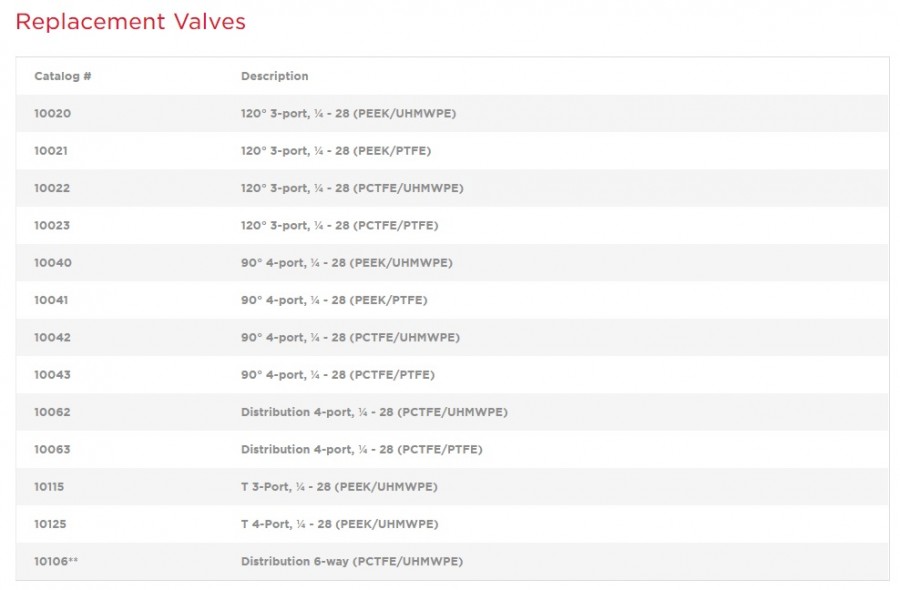Click the 120° 3-port PEEK/PTFE description
This screenshot has height=590, width=900.
pyautogui.click(x=336, y=151)
